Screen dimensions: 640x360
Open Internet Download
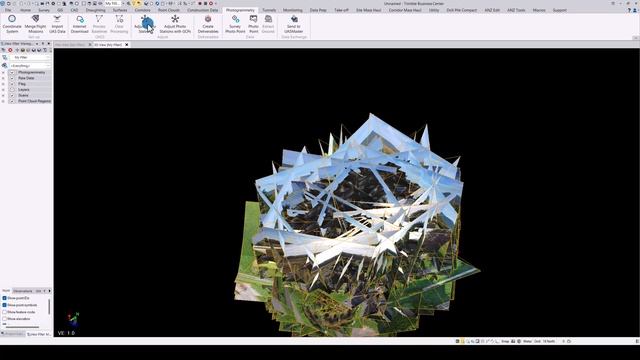coord(80,24)
